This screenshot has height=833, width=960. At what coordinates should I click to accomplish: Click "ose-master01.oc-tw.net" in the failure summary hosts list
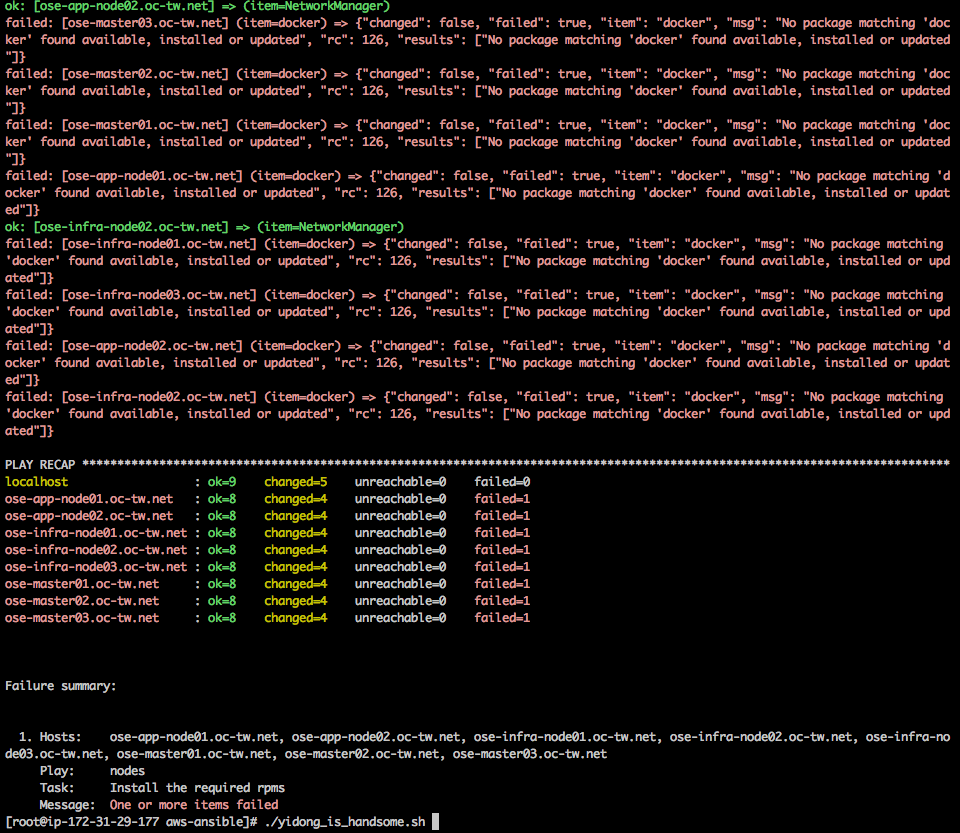pos(193,754)
